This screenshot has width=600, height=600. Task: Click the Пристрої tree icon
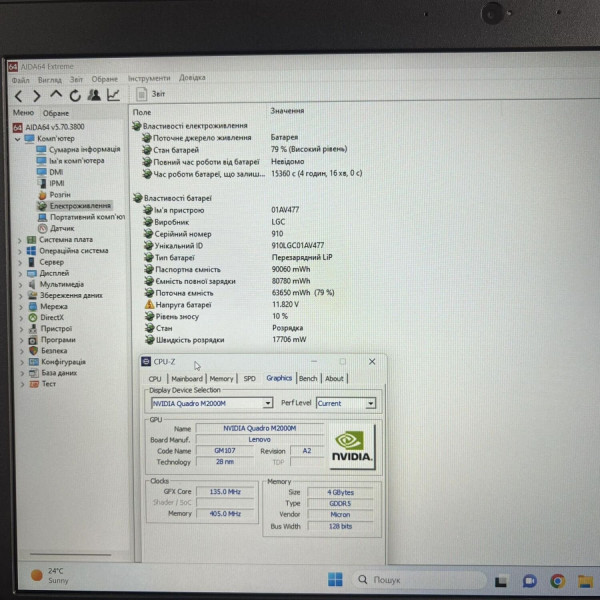coord(33,329)
